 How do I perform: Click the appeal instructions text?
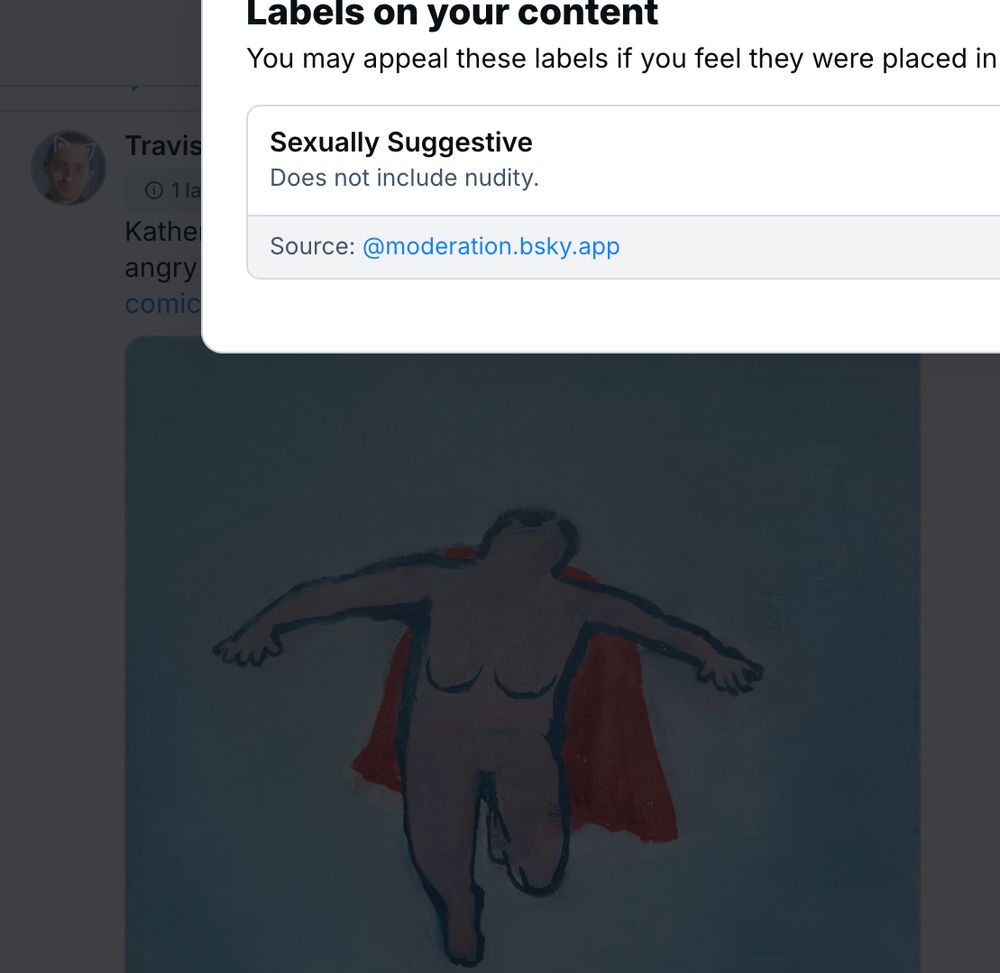point(621,59)
